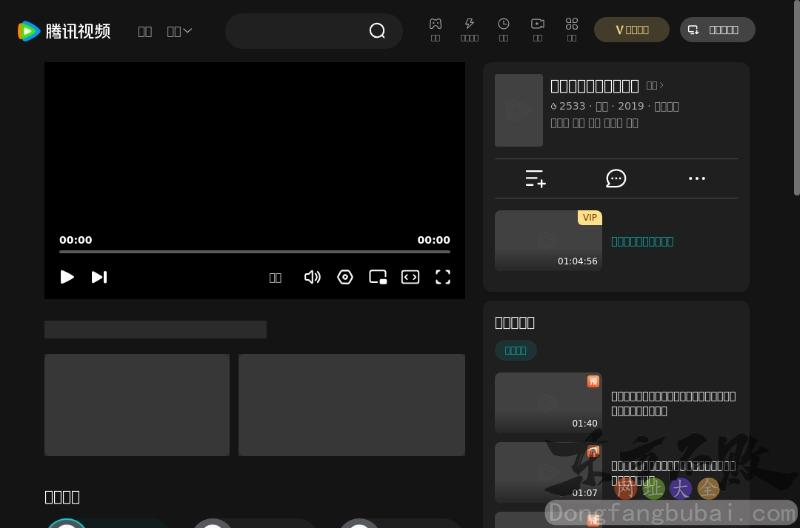Toggle the player's wide theater mode
The height and width of the screenshot is (528, 800).
pyautogui.click(x=410, y=277)
